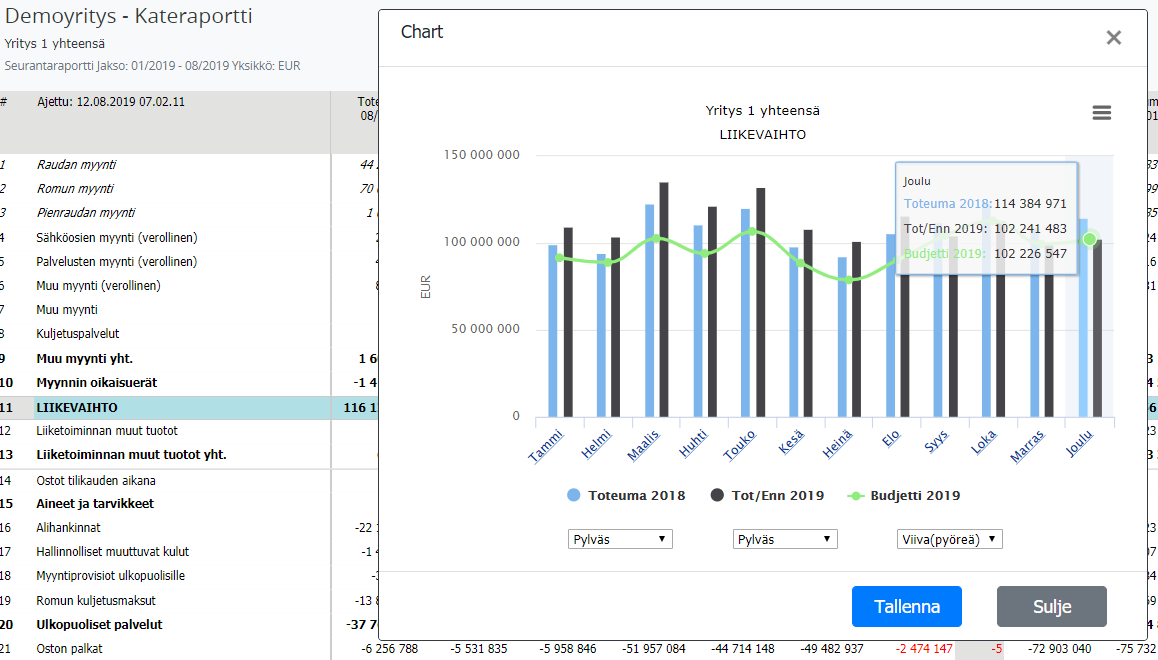Screen dimensions: 1158x660
Task: Expand the Viiva(pyöreä) chart type dropdown
Action: tap(949, 539)
